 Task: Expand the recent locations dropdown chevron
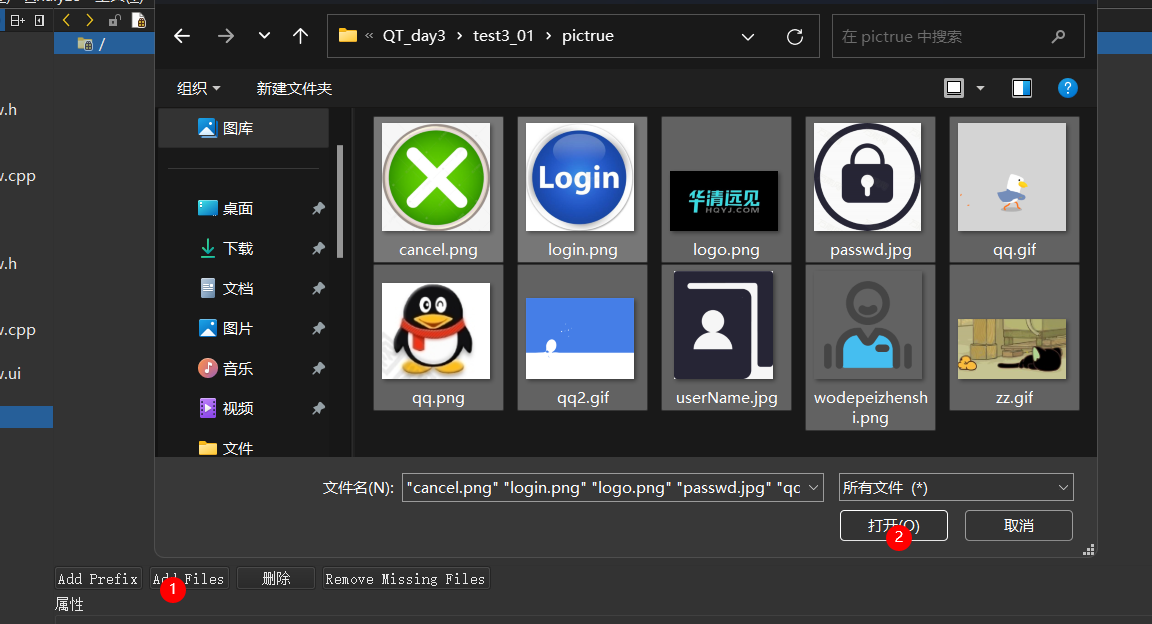(264, 36)
